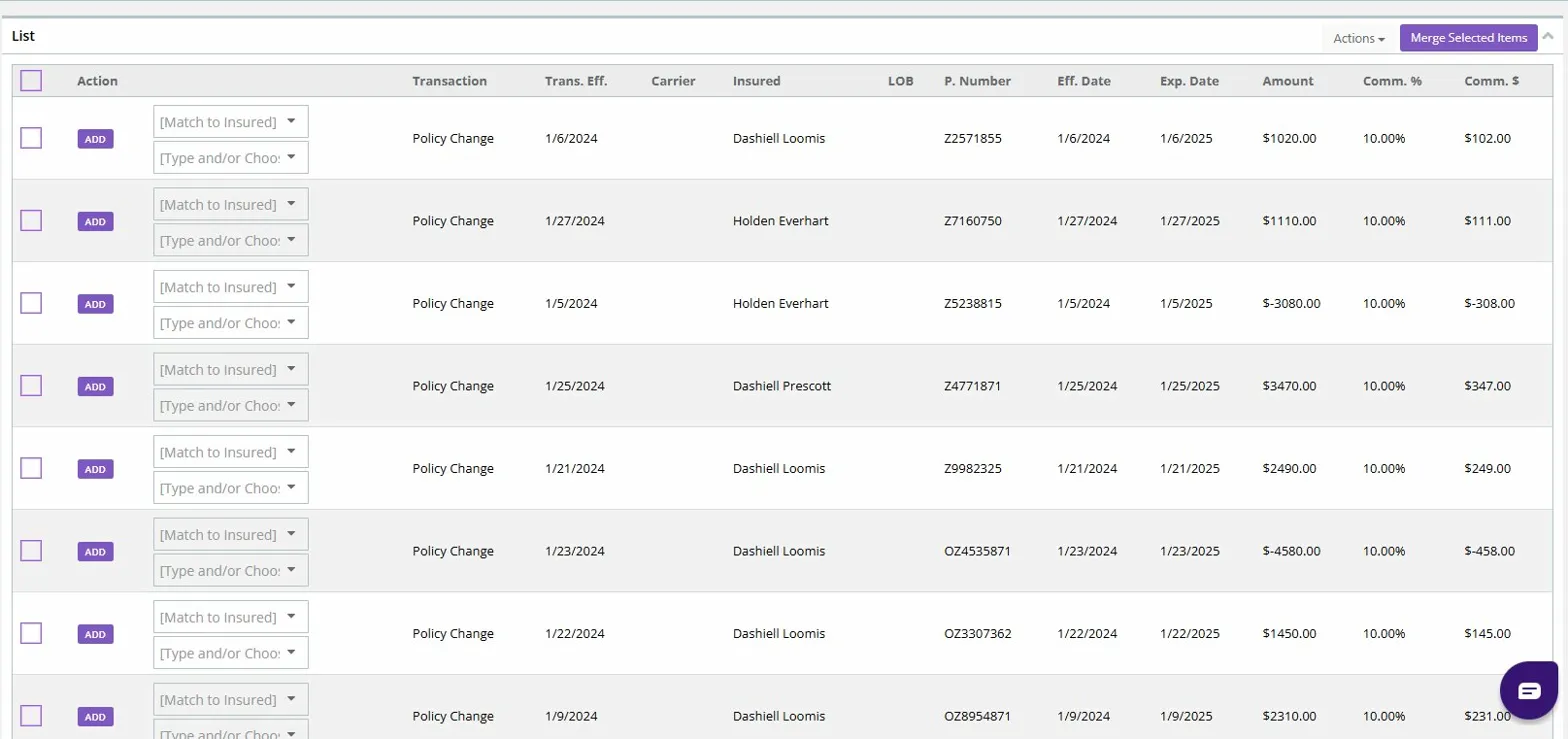Open Match to Insured dropdown for Z7160750
The width and height of the screenshot is (1568, 739).
point(231,204)
